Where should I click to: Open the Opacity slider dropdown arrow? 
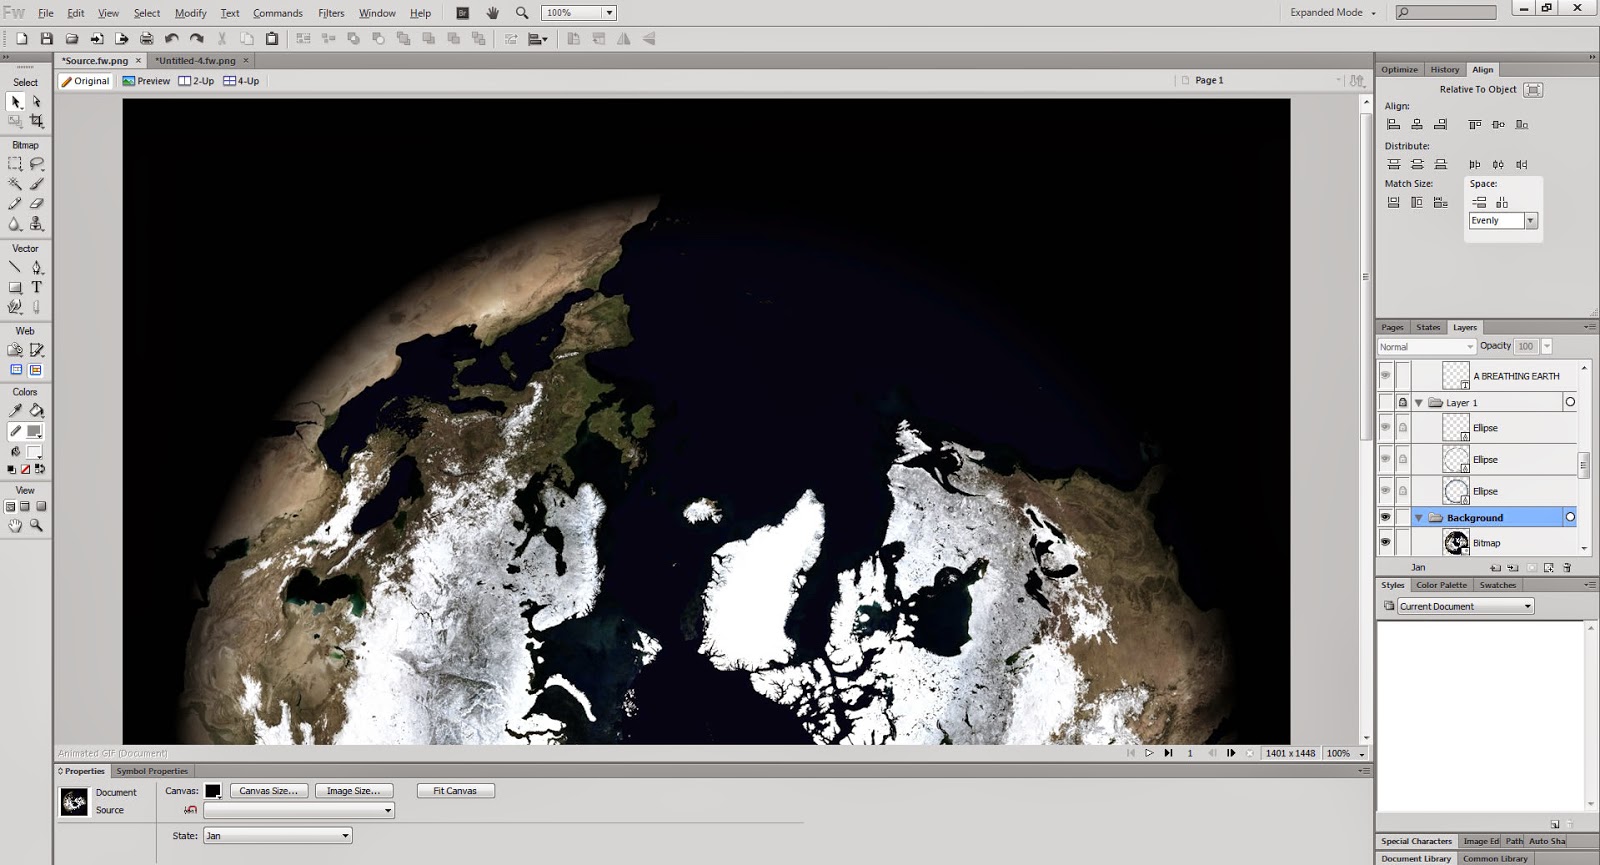tap(1547, 347)
